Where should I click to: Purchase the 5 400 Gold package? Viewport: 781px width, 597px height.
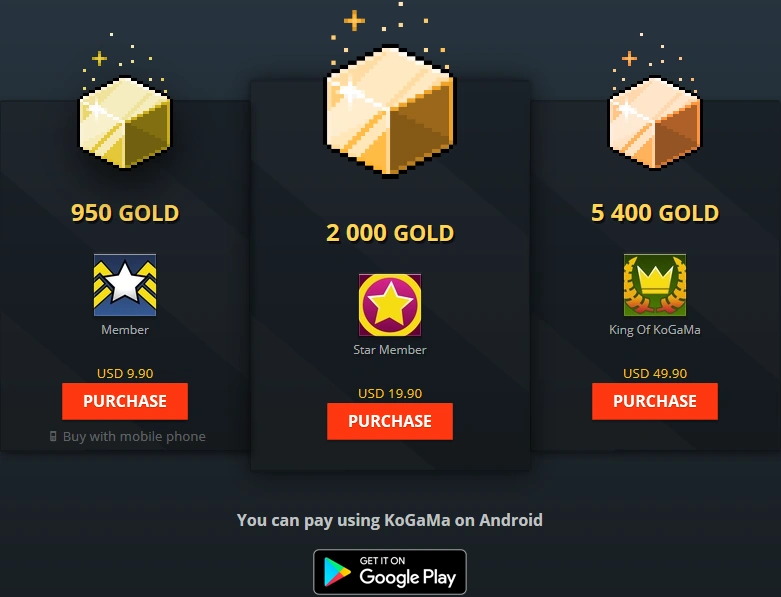tap(655, 401)
